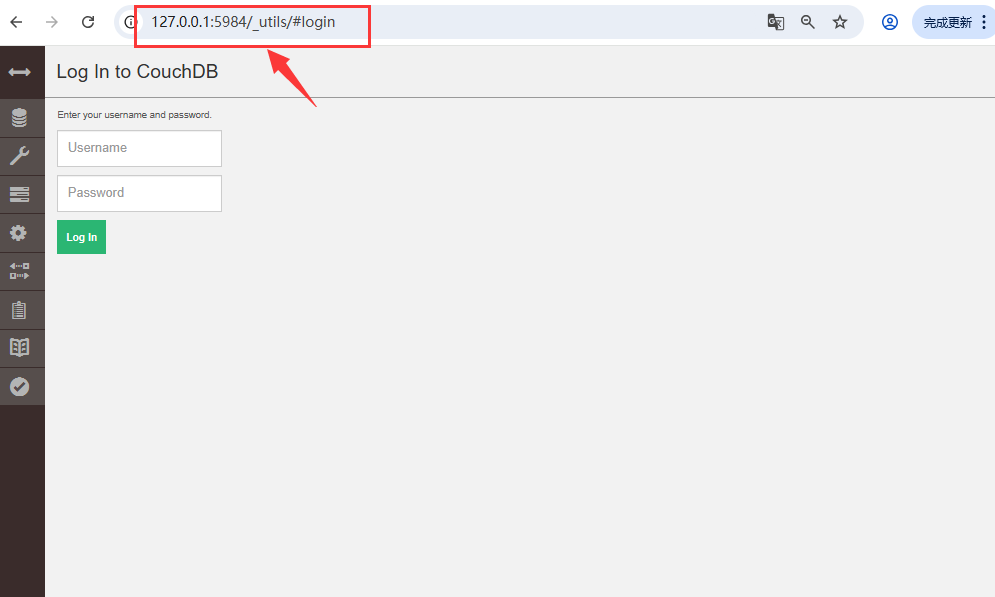Open Active Tasks stacked-bars icon

(19, 194)
